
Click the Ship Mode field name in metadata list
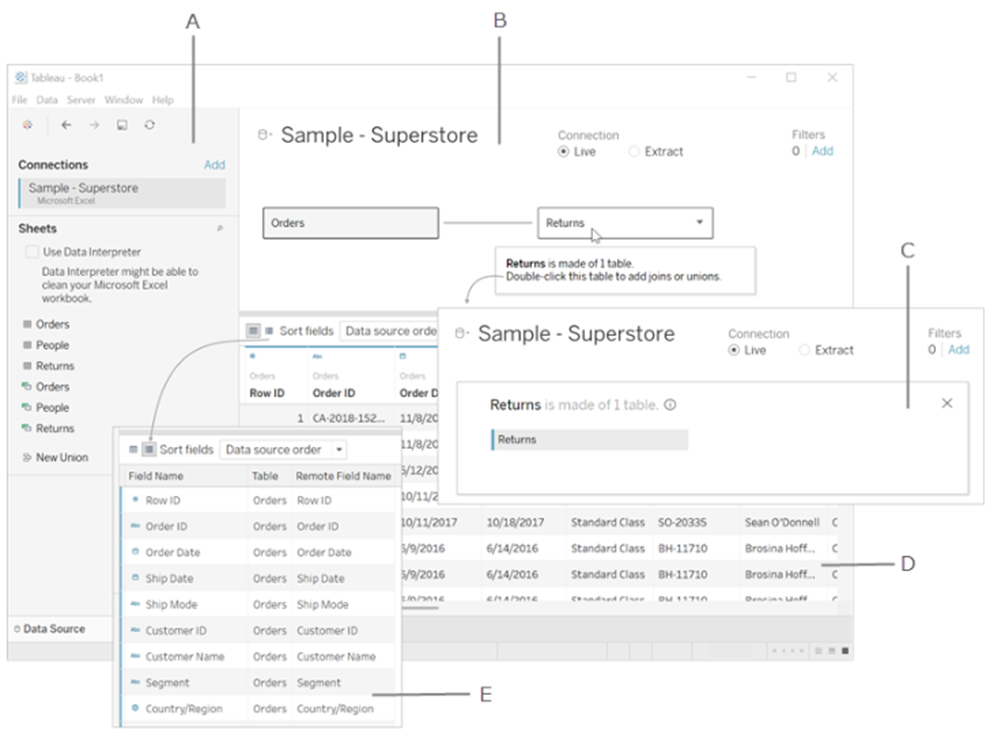(171, 604)
